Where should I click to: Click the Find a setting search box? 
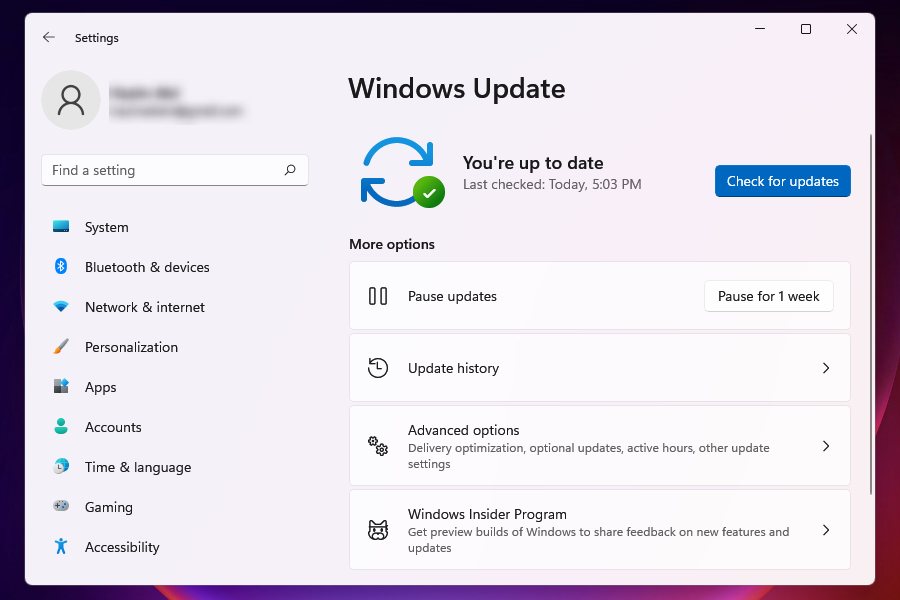pyautogui.click(x=175, y=170)
